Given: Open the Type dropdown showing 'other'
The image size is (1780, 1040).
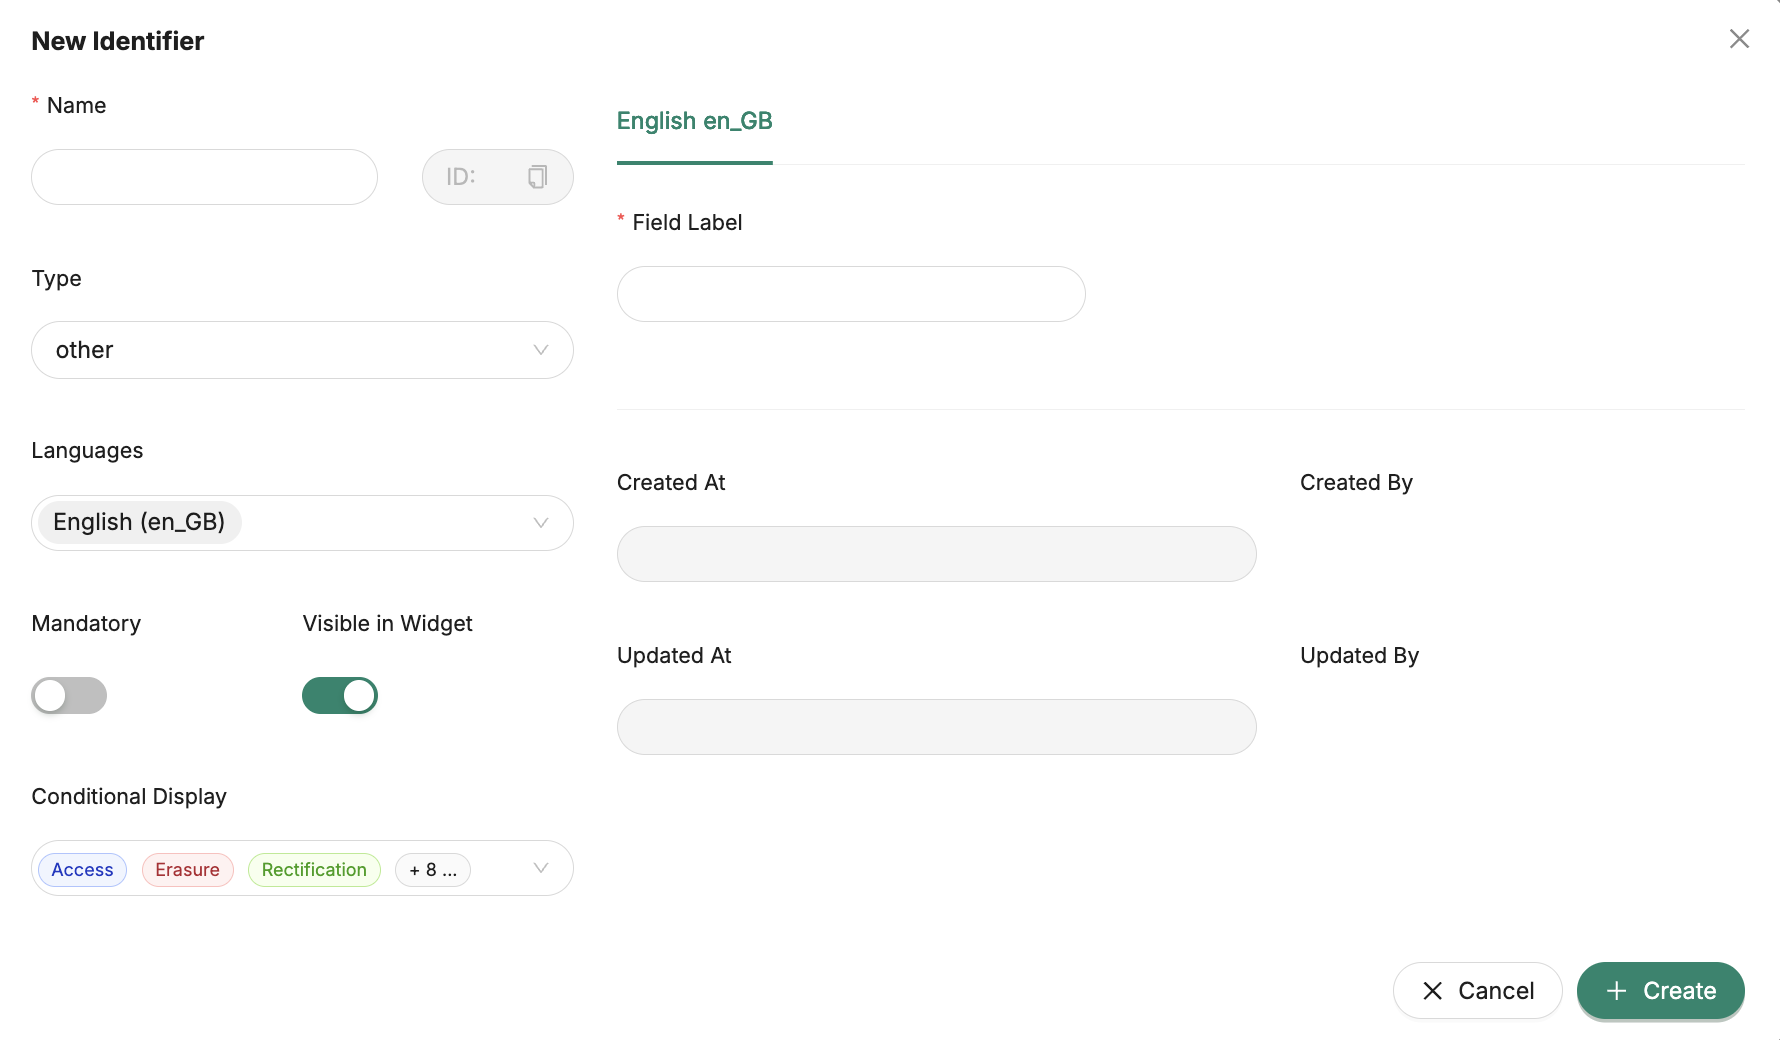Looking at the screenshot, I should click(x=290, y=350).
